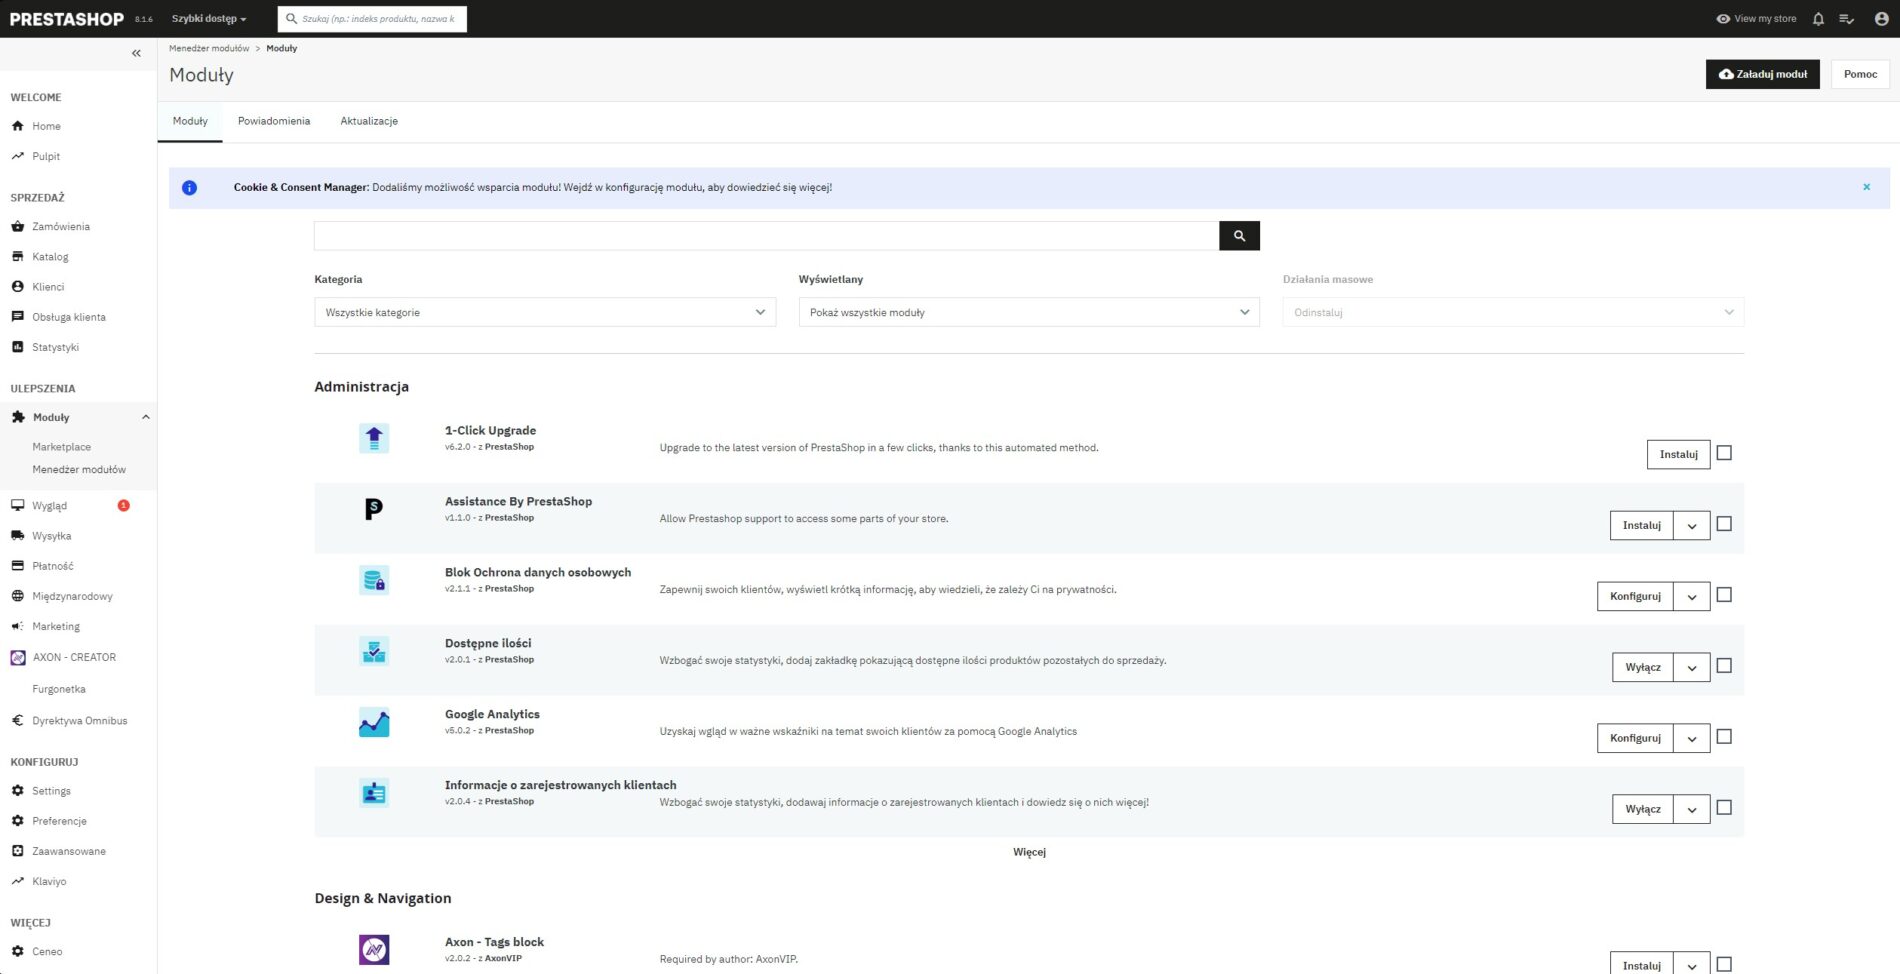
Task: Click Menedżer modułów breadcrumb link
Action: click(209, 48)
